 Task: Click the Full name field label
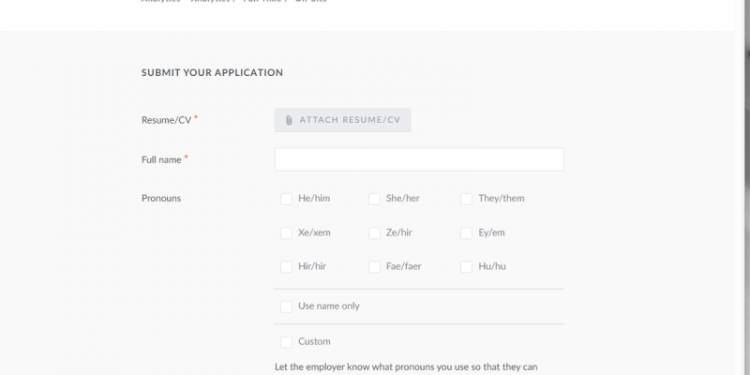click(x=161, y=160)
